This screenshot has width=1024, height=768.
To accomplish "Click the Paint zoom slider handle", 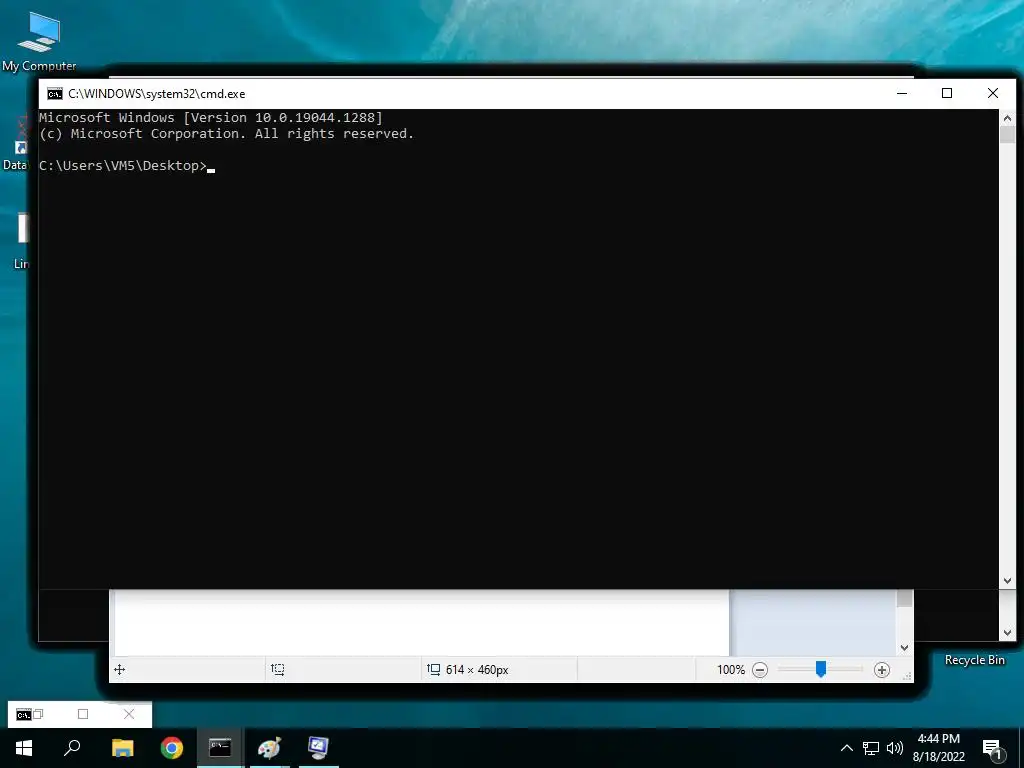I will tap(821, 669).
